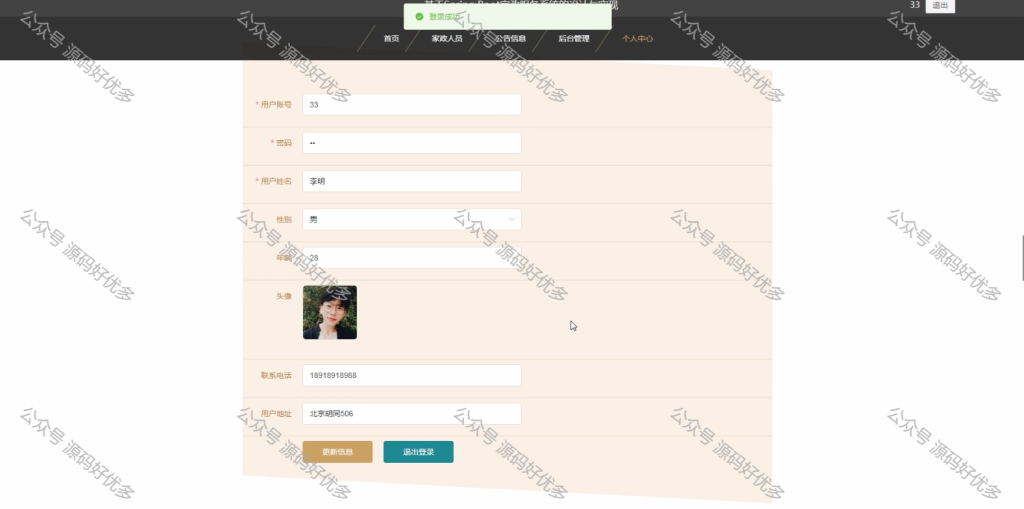The image size is (1024, 509).
Task: Focus the 联系电话 phone number field
Action: 411,375
